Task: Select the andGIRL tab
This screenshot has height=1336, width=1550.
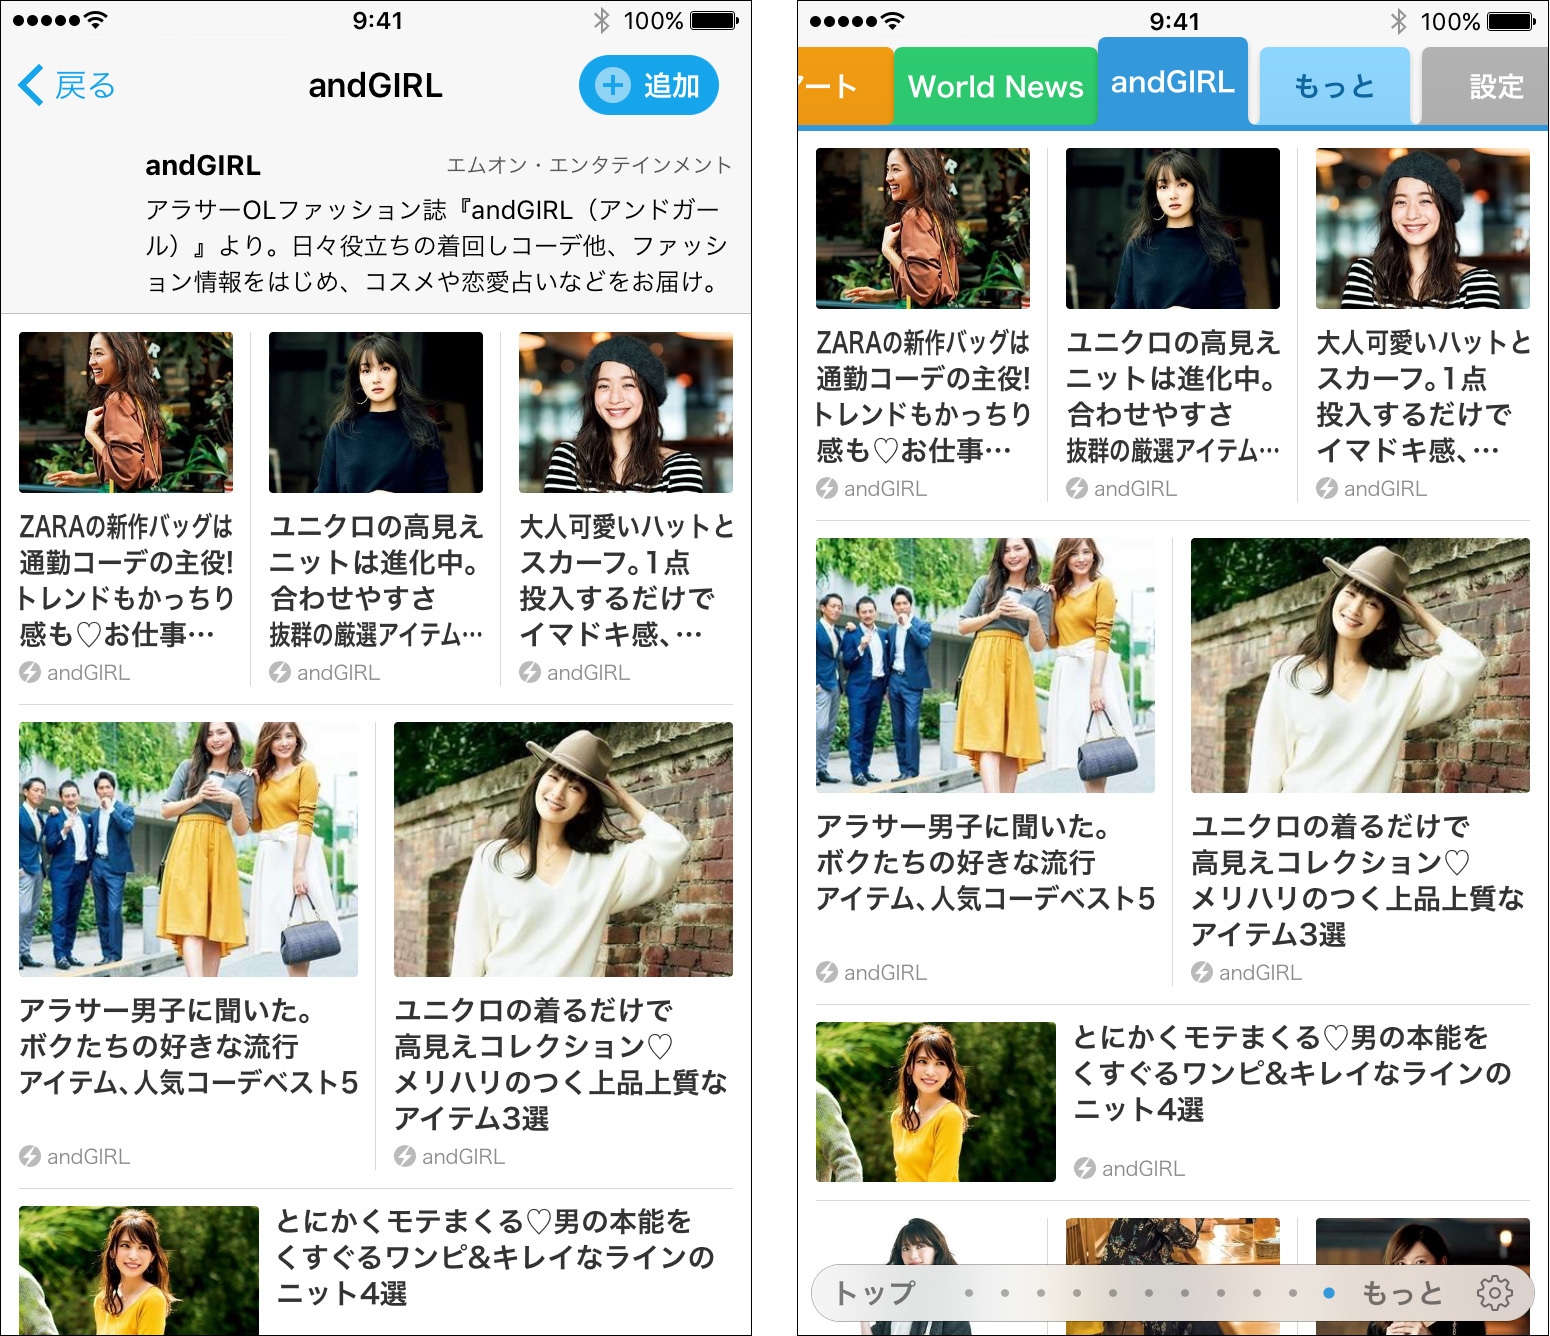Action: (x=1173, y=84)
